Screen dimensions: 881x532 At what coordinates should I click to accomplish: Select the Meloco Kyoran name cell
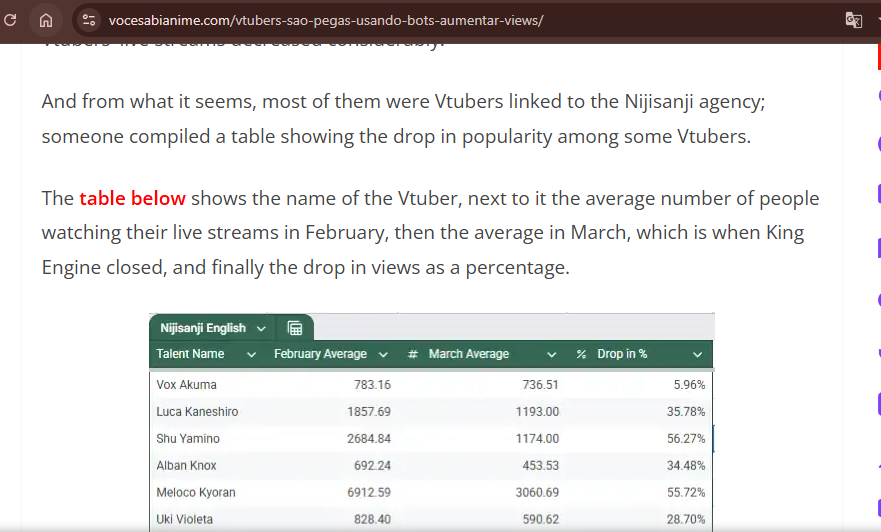[196, 493]
